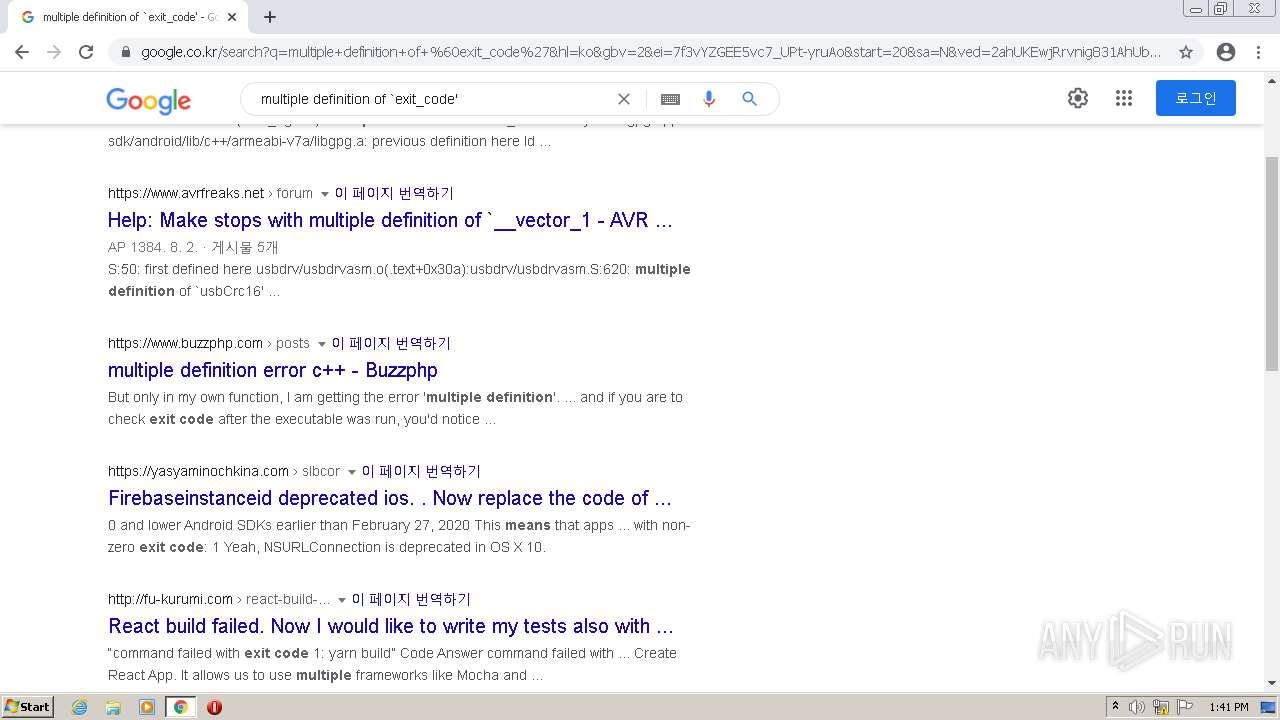The height and width of the screenshot is (720, 1280).
Task: Go forward to next page
Action: 54,52
